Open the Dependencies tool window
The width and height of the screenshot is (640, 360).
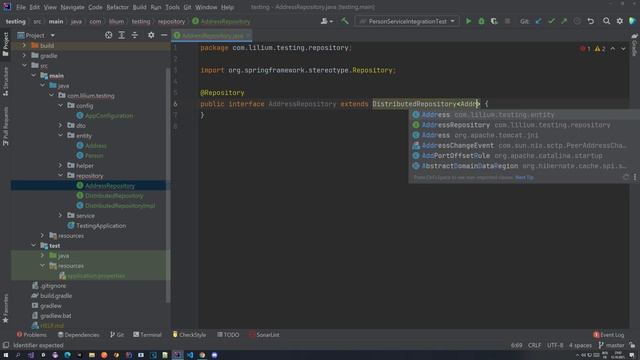coord(78,335)
